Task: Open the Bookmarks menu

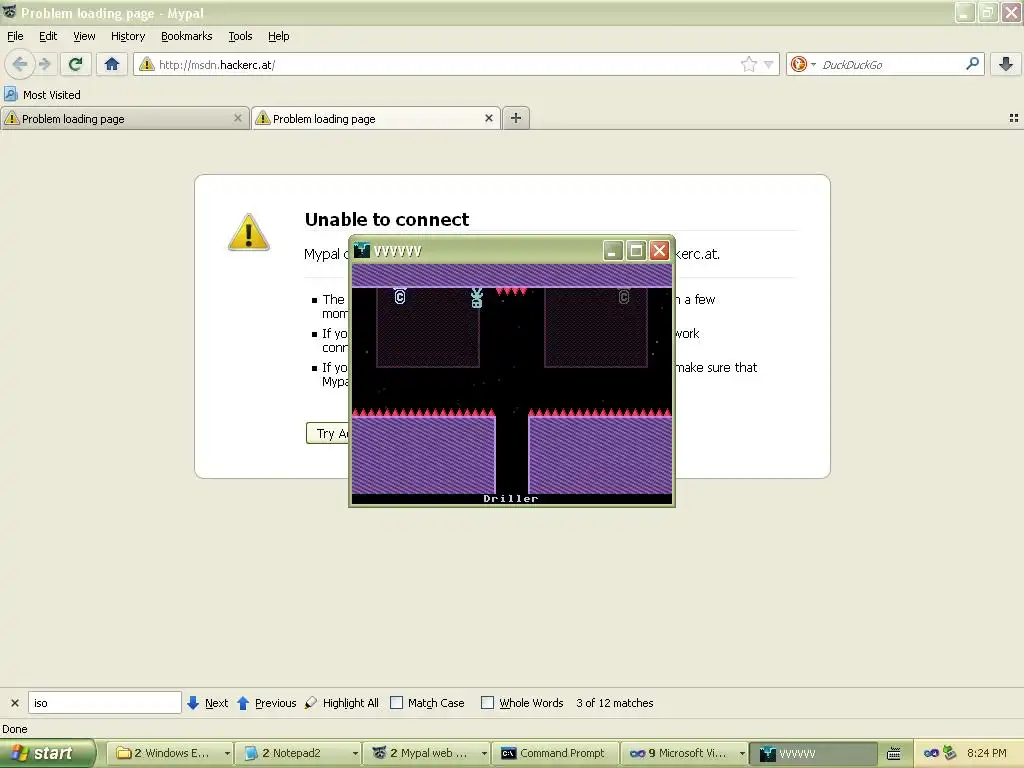Action: point(186,36)
